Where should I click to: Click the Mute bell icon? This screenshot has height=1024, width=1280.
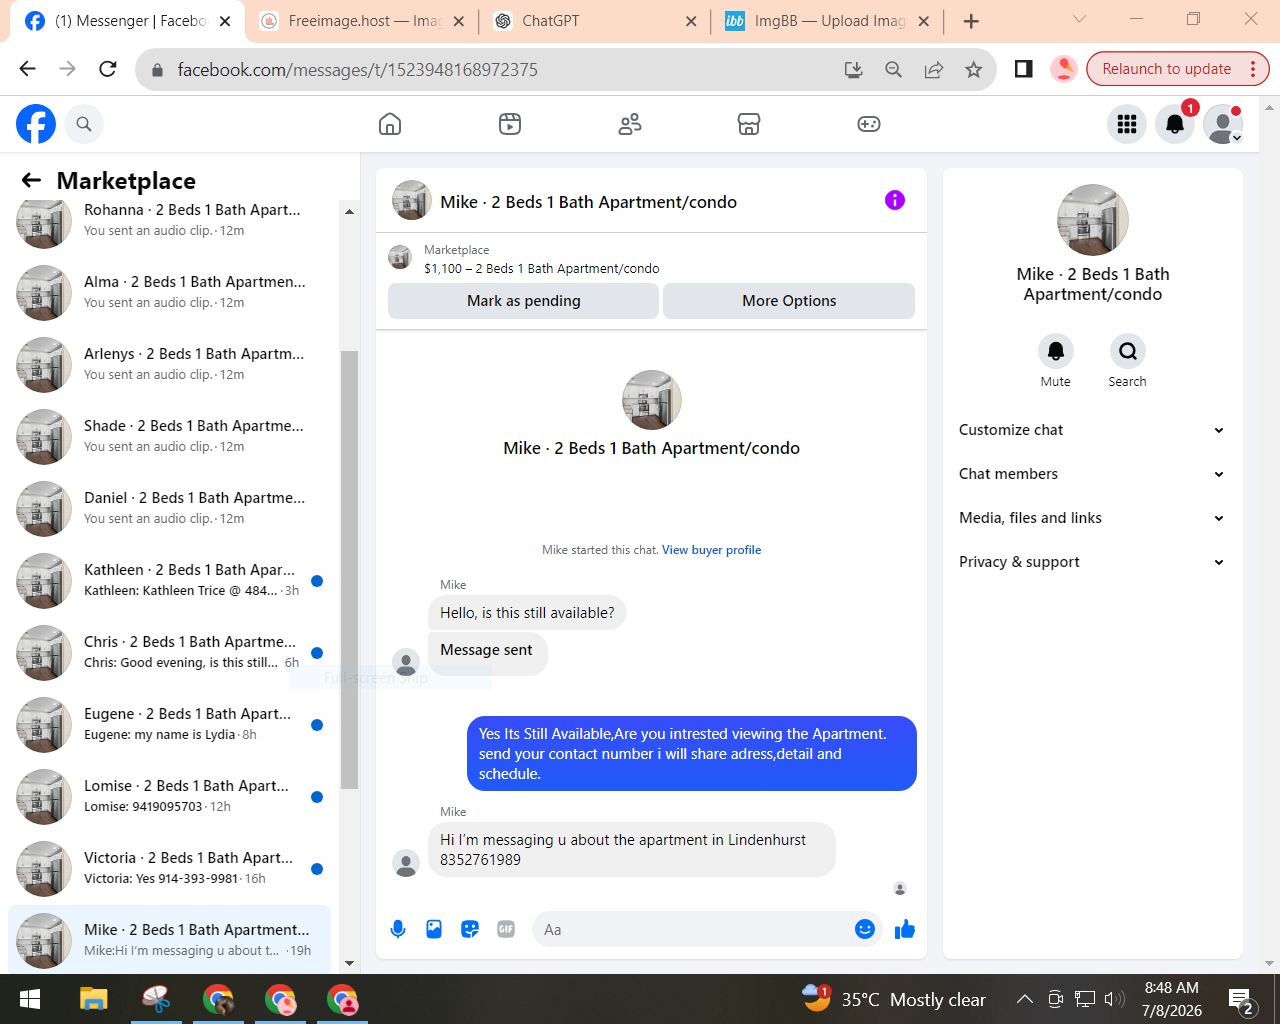pyautogui.click(x=1056, y=351)
